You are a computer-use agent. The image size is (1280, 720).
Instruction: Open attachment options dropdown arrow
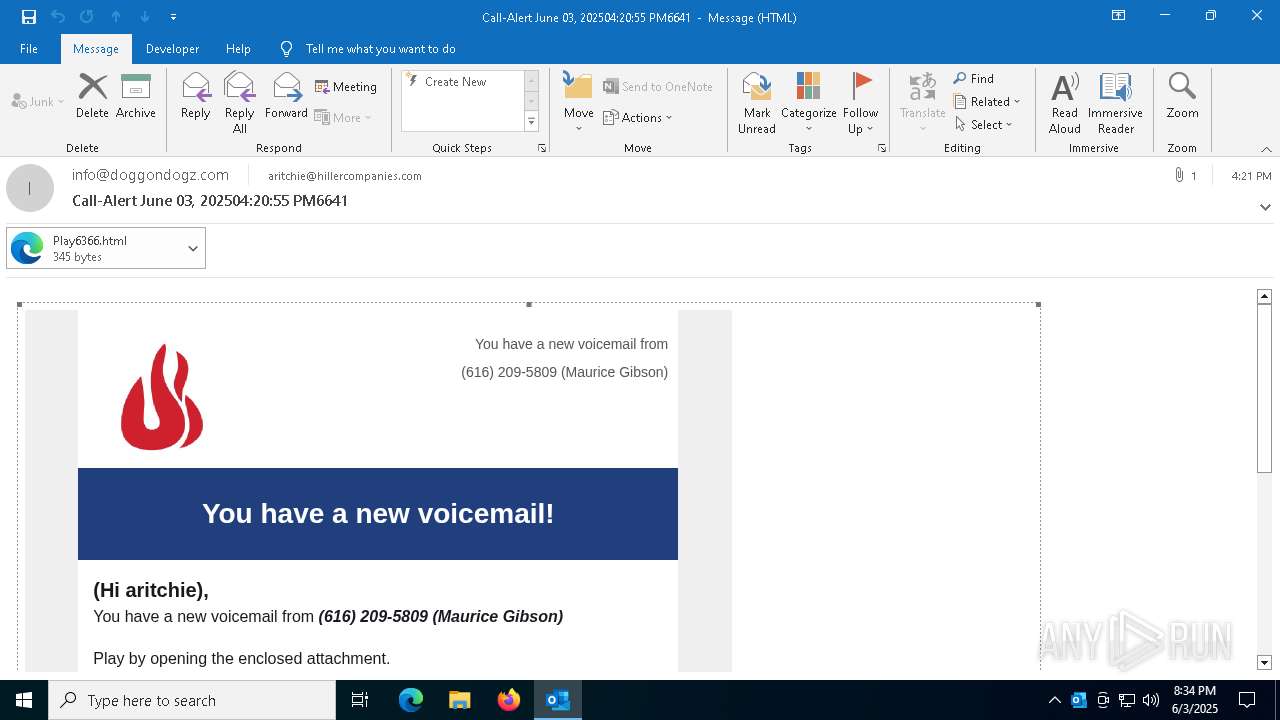point(193,248)
